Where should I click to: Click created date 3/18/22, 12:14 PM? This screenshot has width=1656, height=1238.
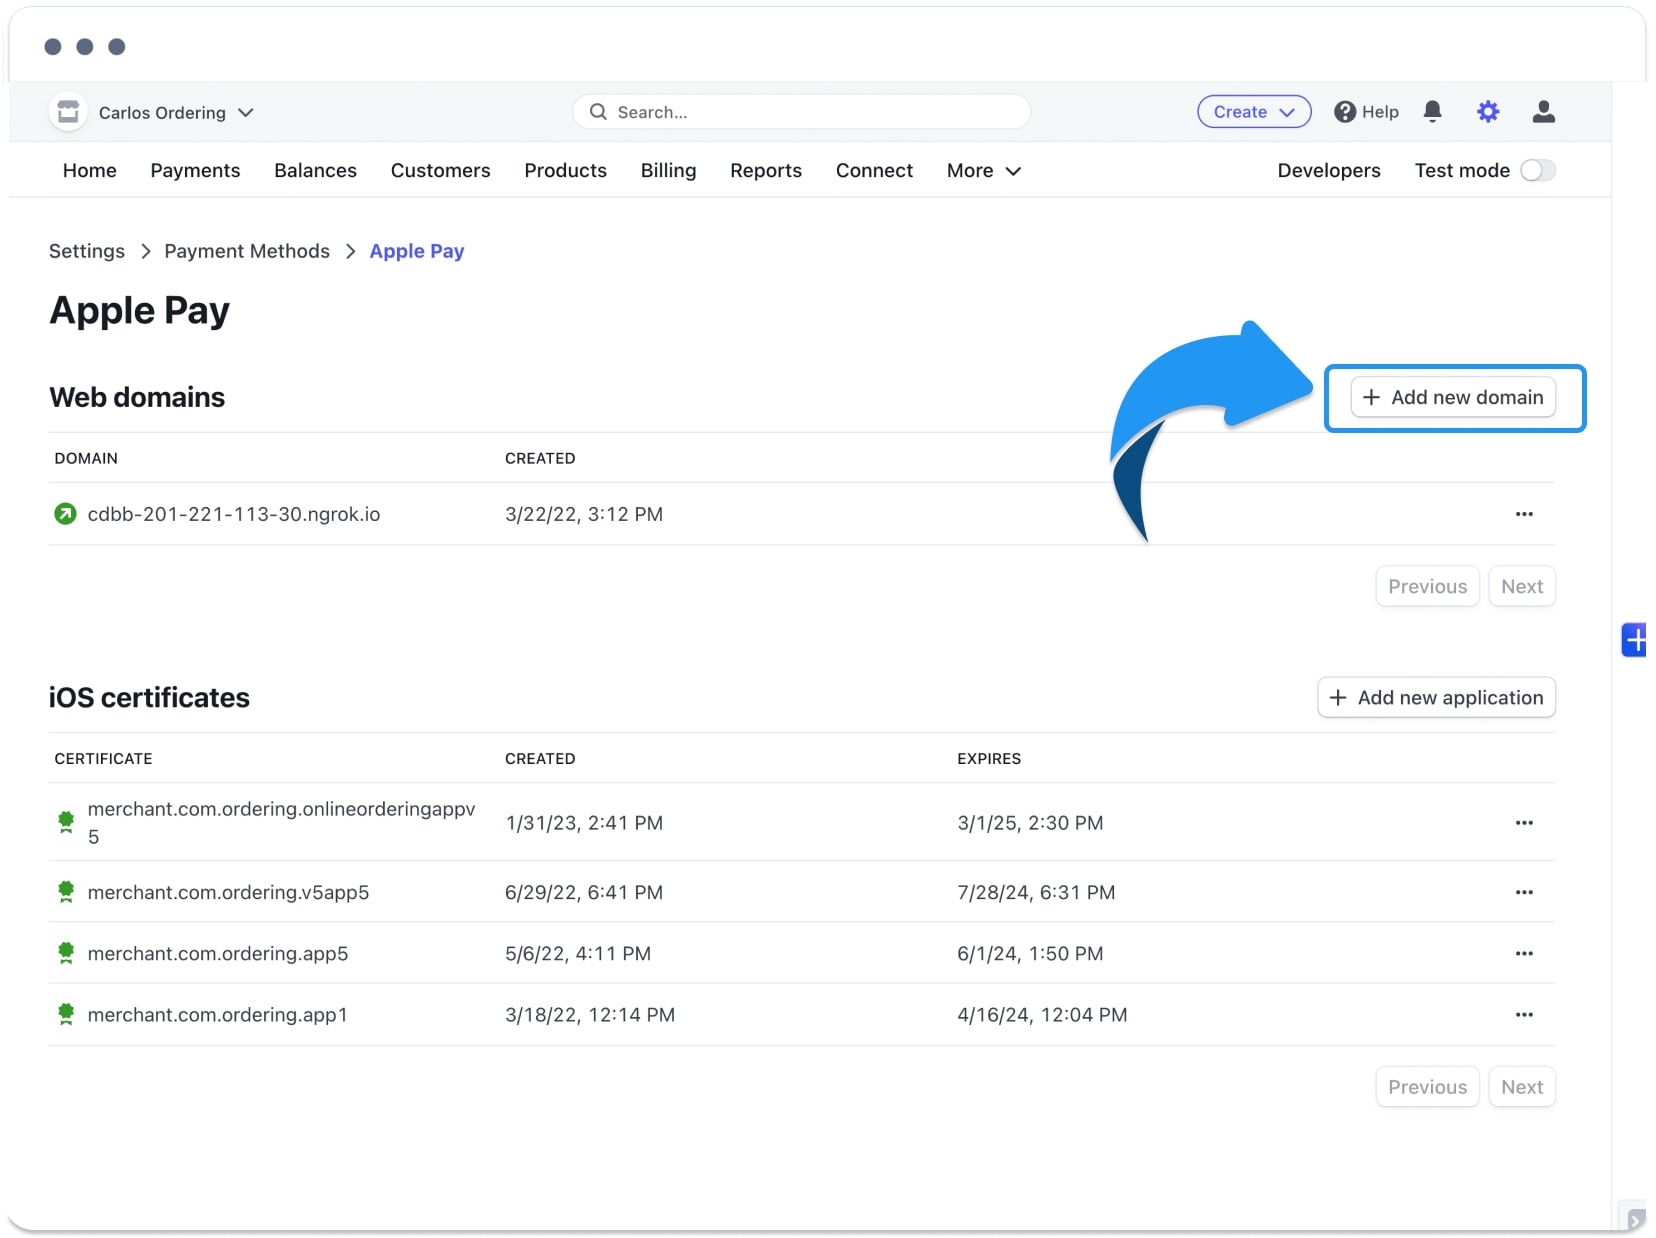[x=590, y=1015]
